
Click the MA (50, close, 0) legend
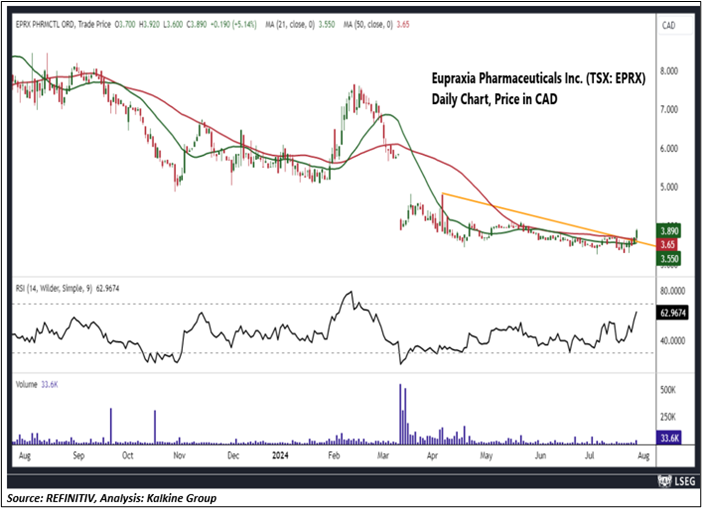[x=368, y=24]
